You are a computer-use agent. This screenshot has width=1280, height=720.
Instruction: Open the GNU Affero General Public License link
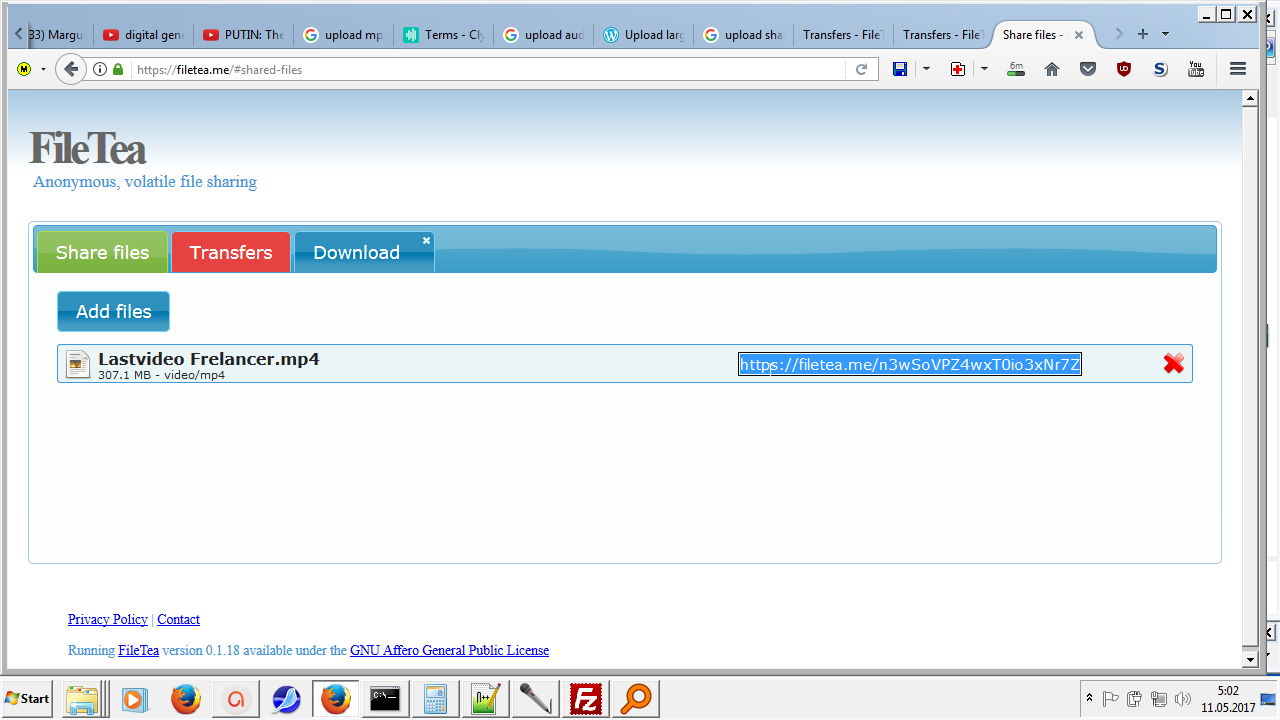click(x=449, y=650)
